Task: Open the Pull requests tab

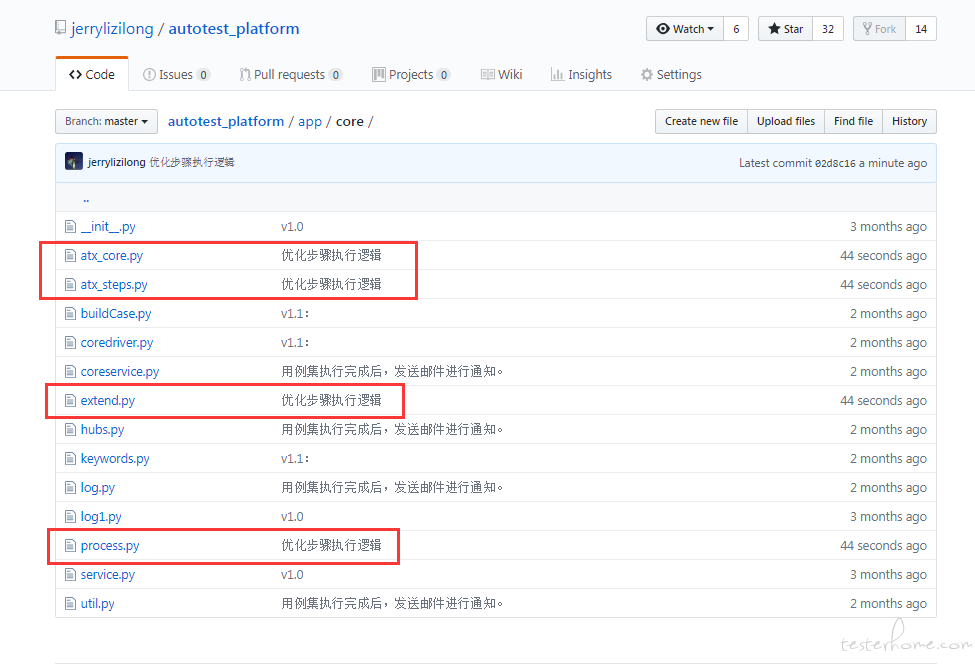Action: (x=290, y=75)
